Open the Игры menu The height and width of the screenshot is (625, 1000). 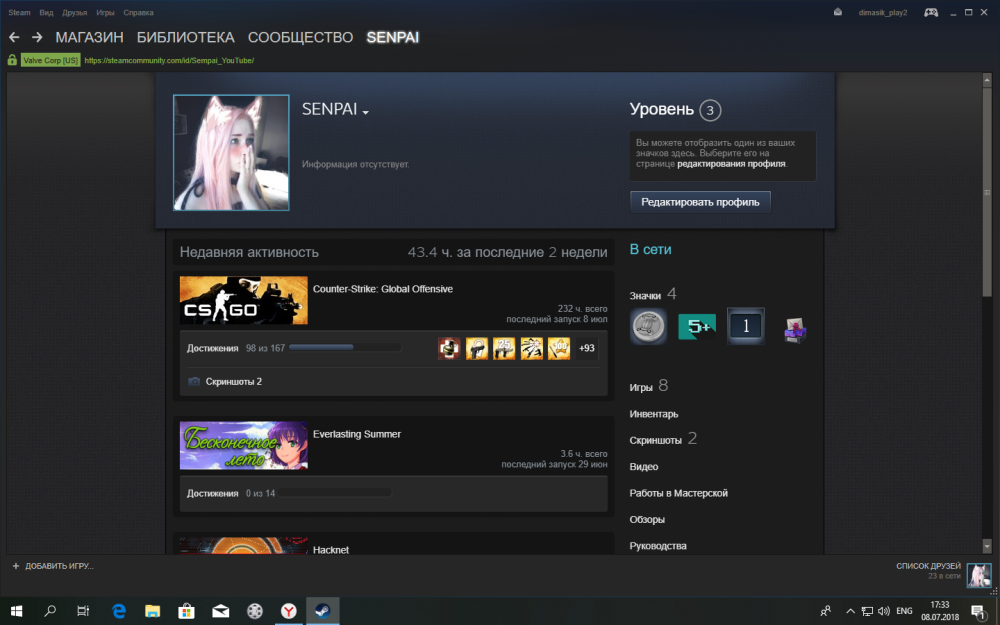[x=105, y=13]
